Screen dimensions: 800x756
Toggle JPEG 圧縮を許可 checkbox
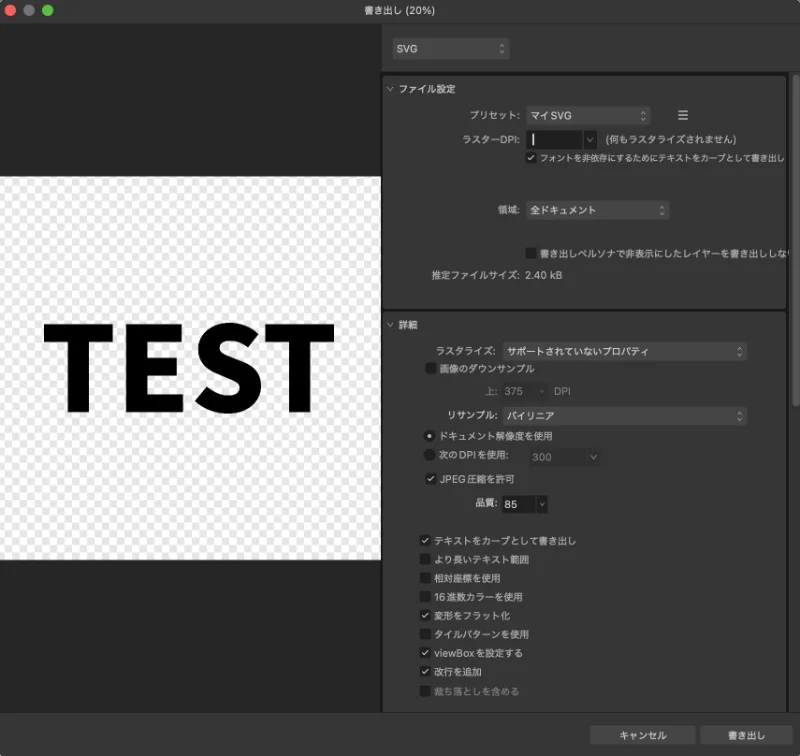pyautogui.click(x=431, y=478)
